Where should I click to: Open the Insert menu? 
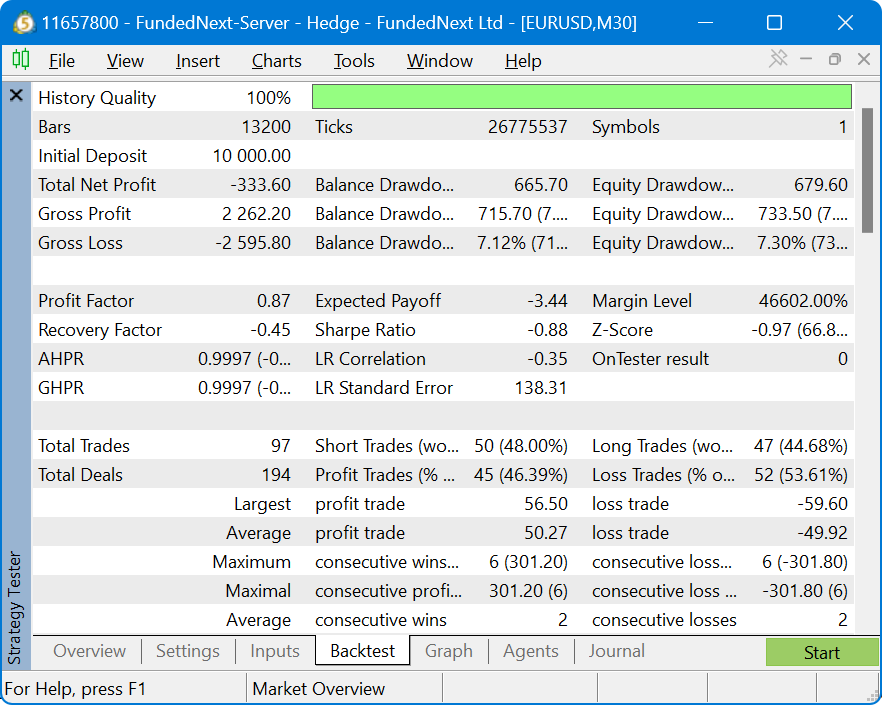197,61
